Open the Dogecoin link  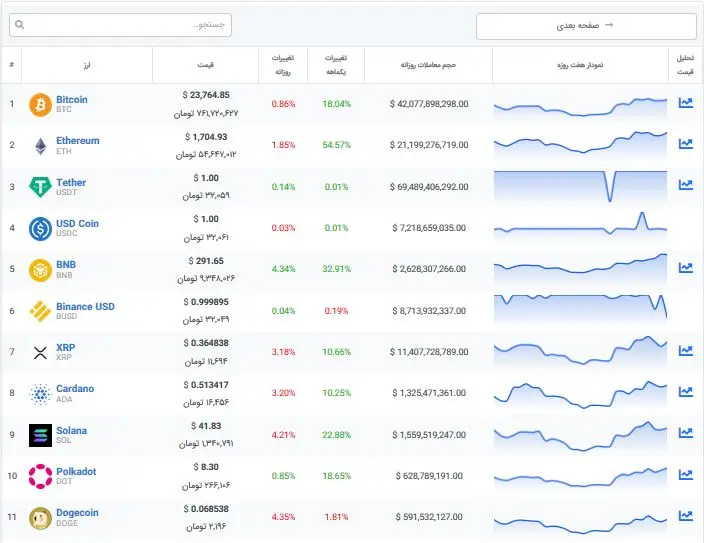77,512
